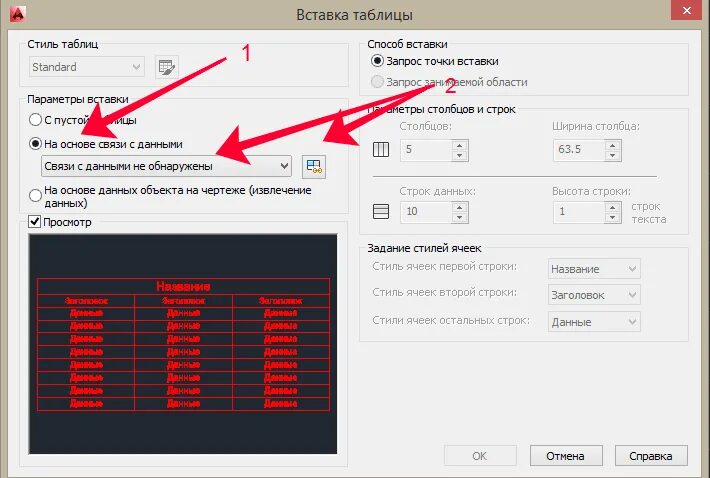Viewport: 710px width, 478px height.
Task: Select На основе связи с данными radio
Action: pyautogui.click(x=106, y=144)
